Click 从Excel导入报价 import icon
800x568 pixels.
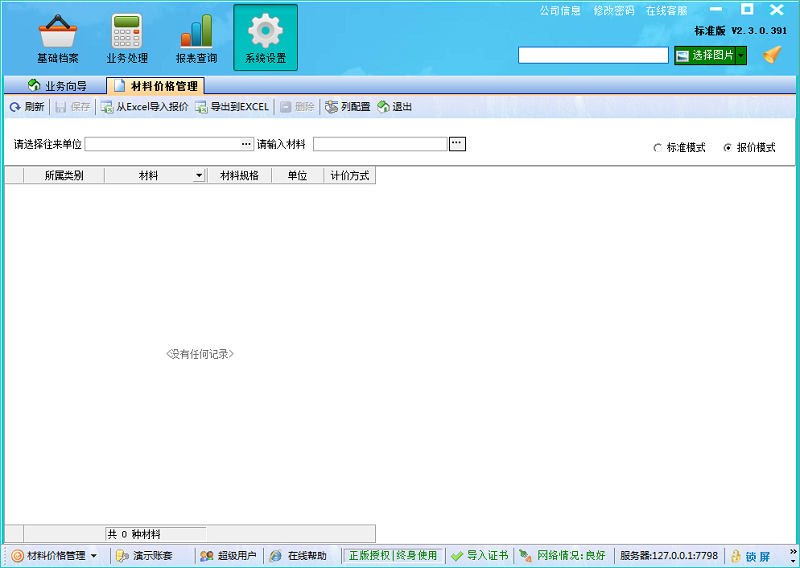coord(107,107)
